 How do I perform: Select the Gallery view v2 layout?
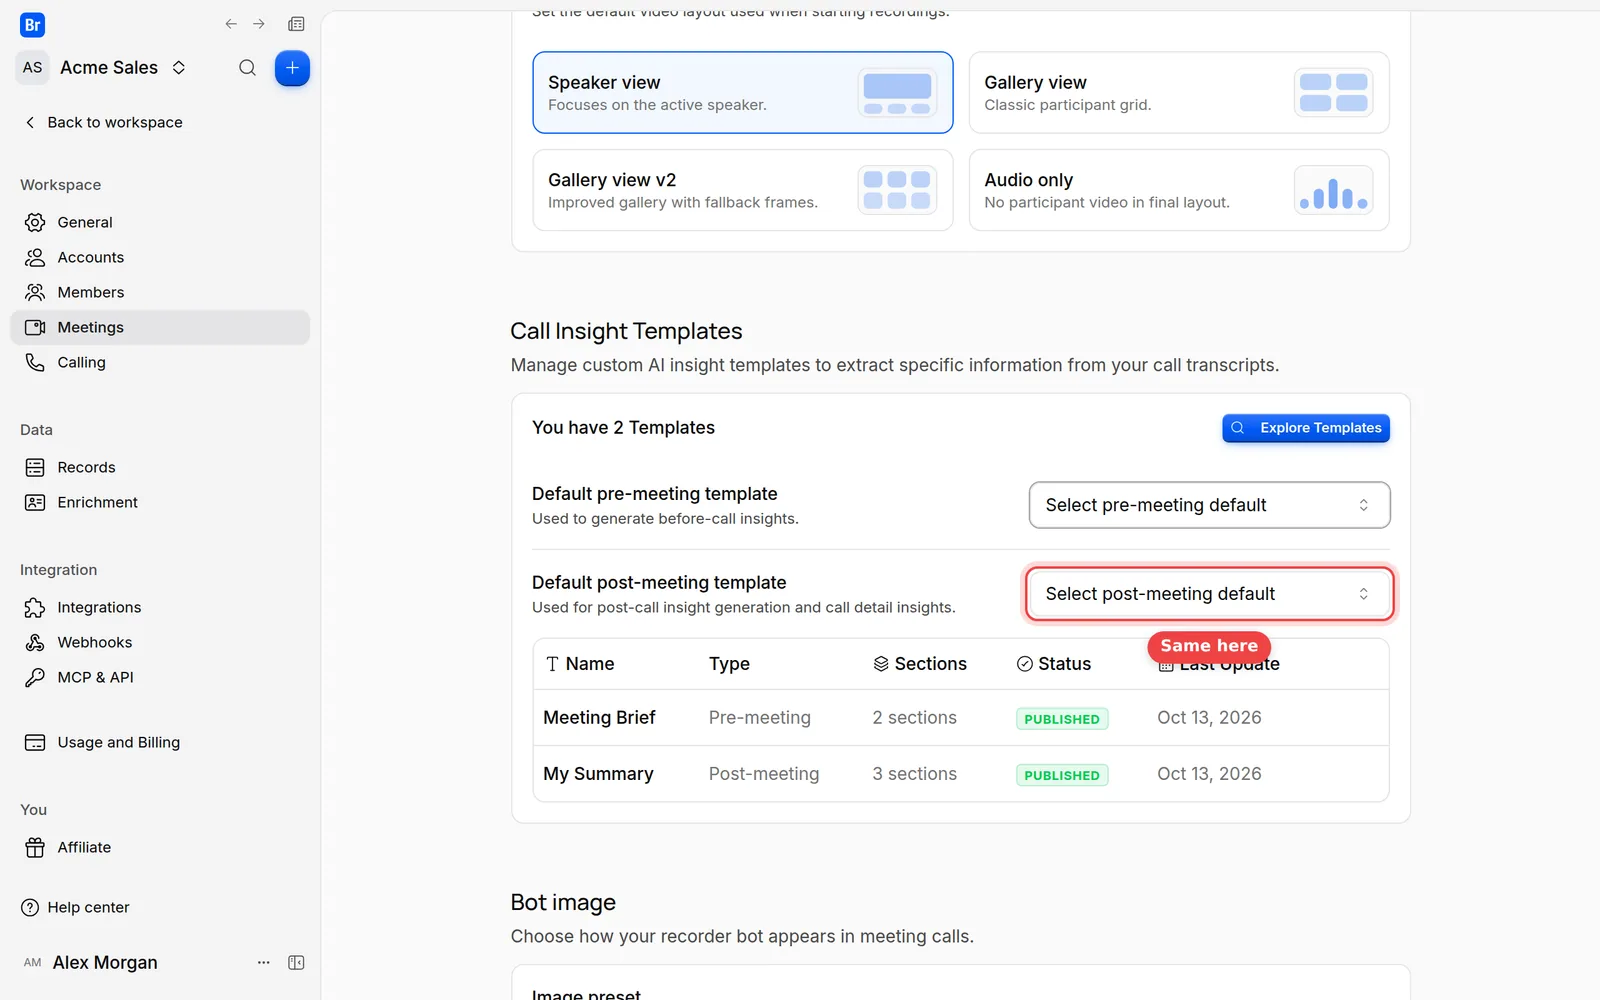[x=743, y=190]
